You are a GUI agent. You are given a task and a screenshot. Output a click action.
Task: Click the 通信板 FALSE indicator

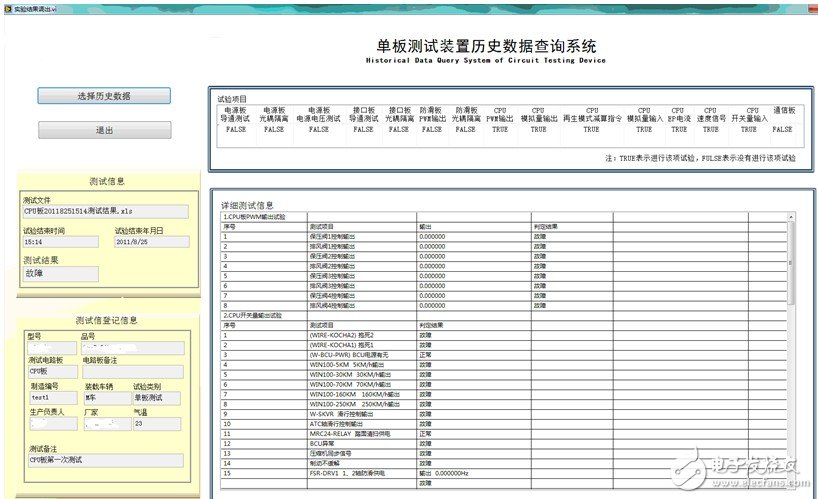click(x=782, y=129)
